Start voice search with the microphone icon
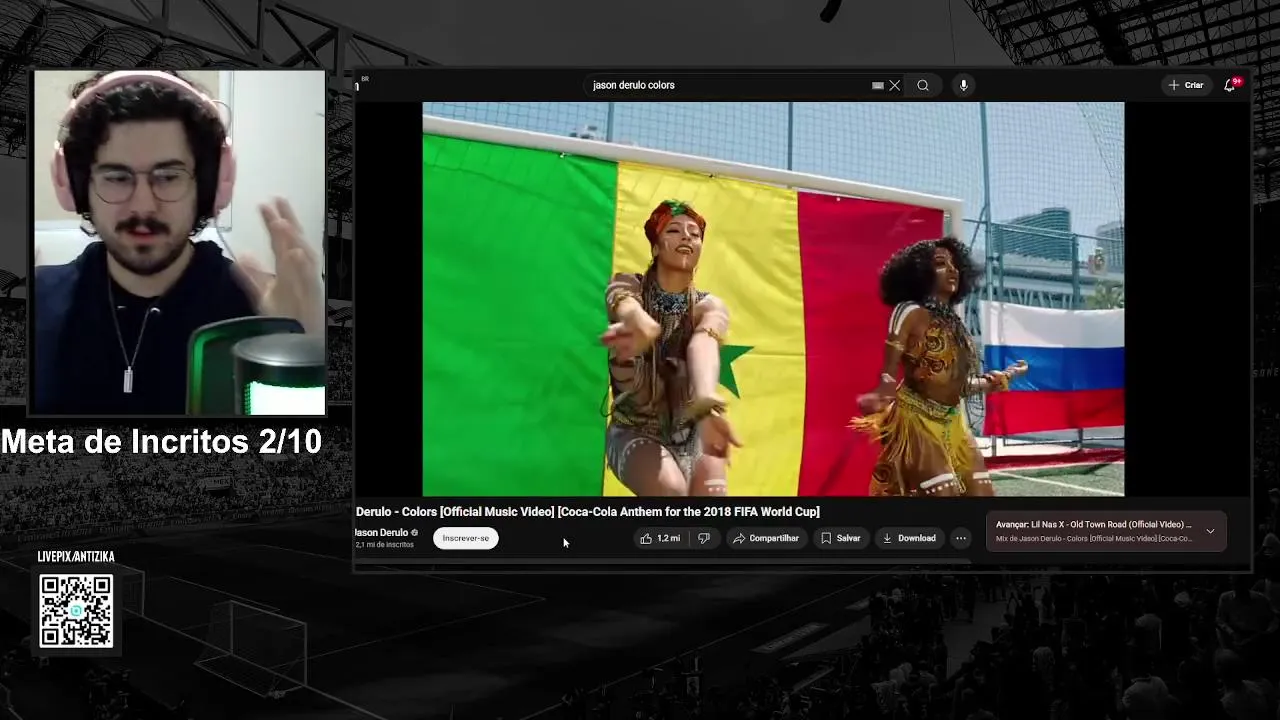The width and height of the screenshot is (1280, 720). pyautogui.click(x=963, y=86)
